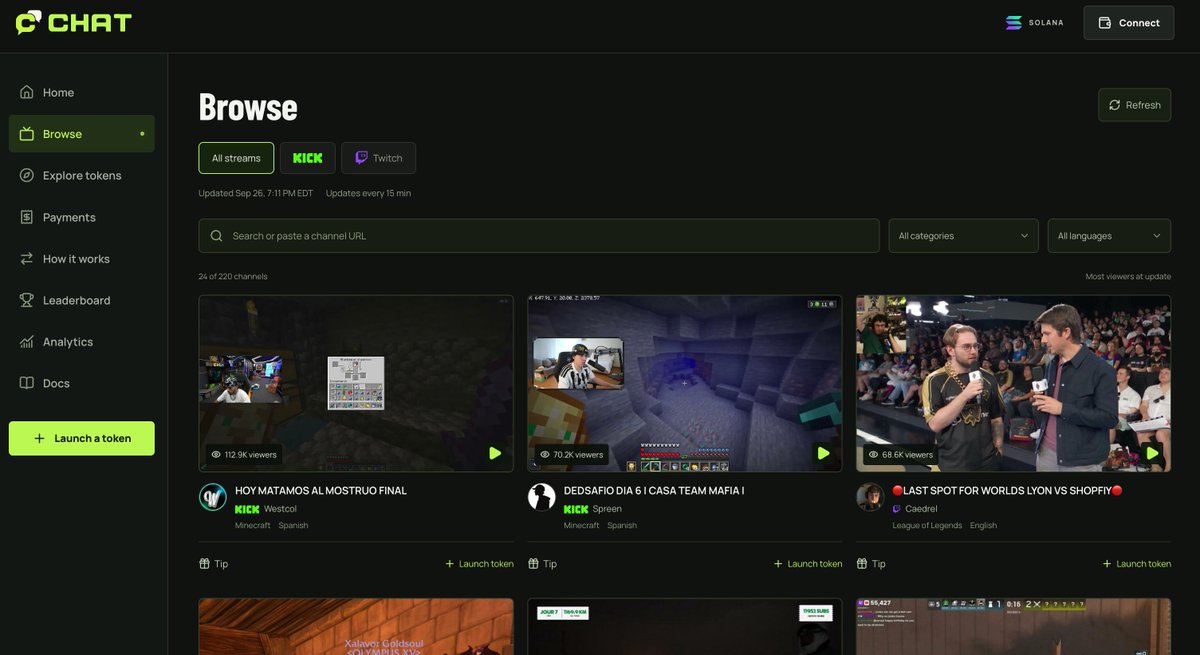Click the 68.6K viewers badge
This screenshot has height=655, width=1200.
point(901,454)
